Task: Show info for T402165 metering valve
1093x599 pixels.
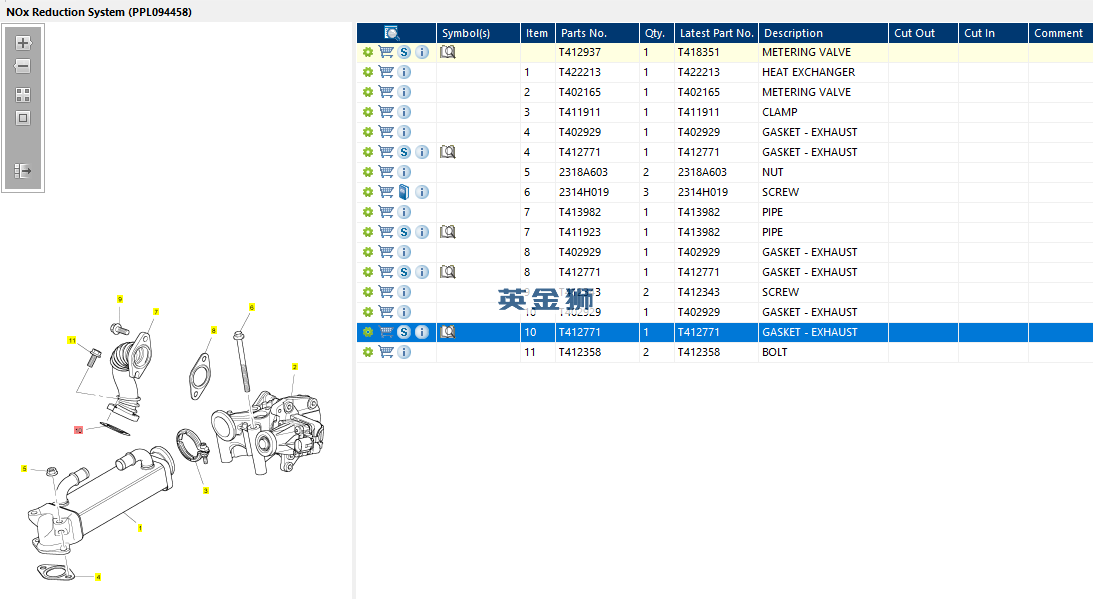Action: point(404,92)
